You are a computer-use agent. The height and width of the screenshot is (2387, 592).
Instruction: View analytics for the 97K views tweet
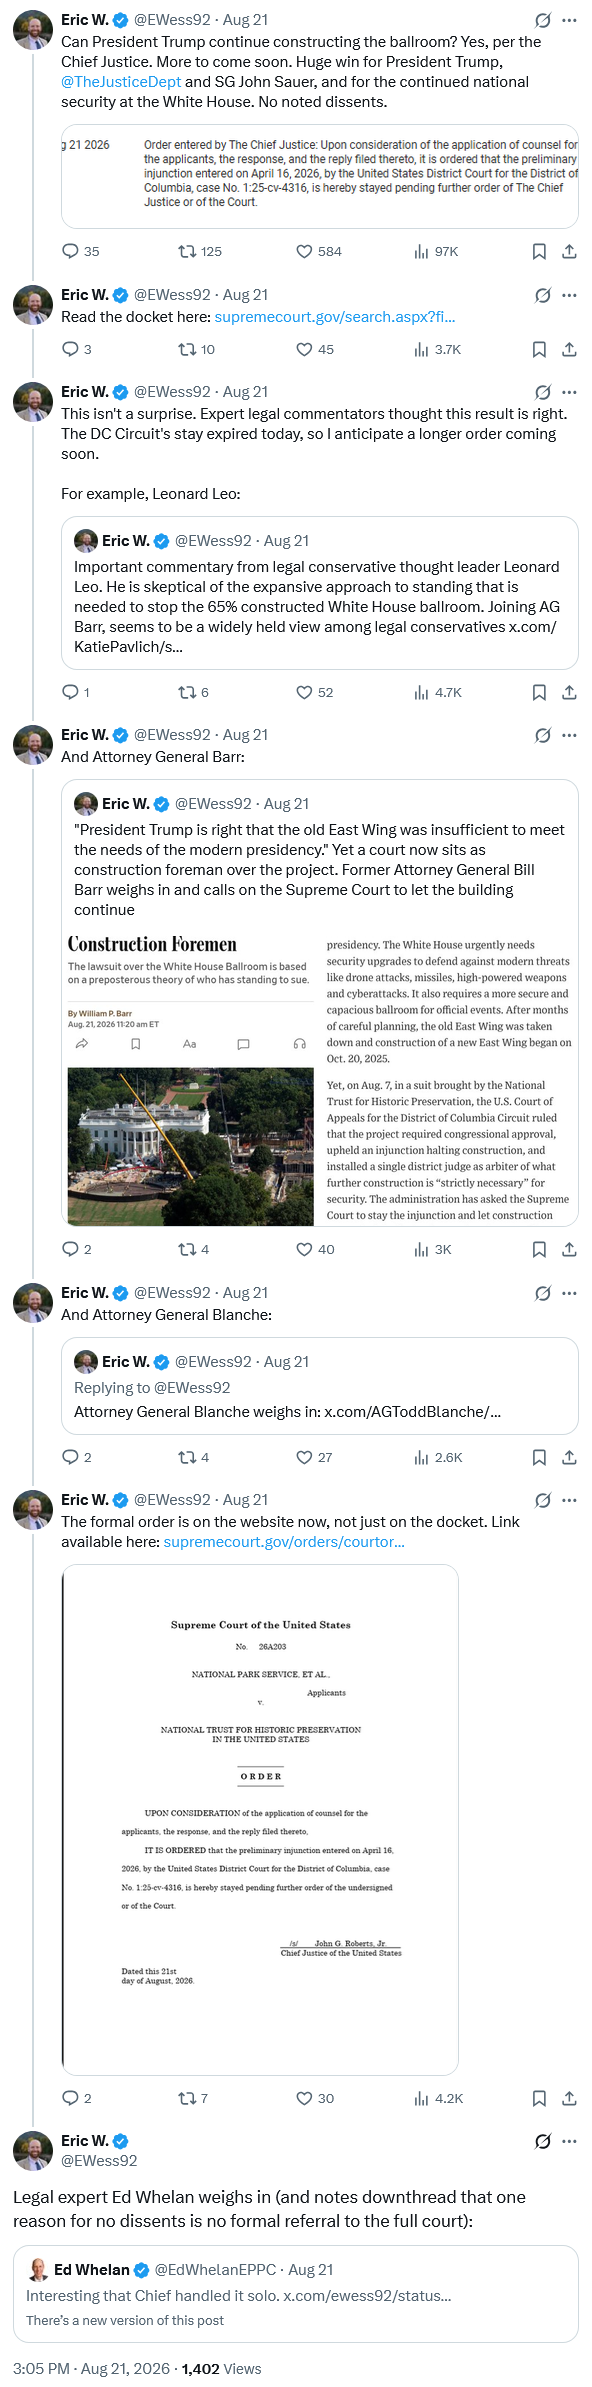click(436, 251)
